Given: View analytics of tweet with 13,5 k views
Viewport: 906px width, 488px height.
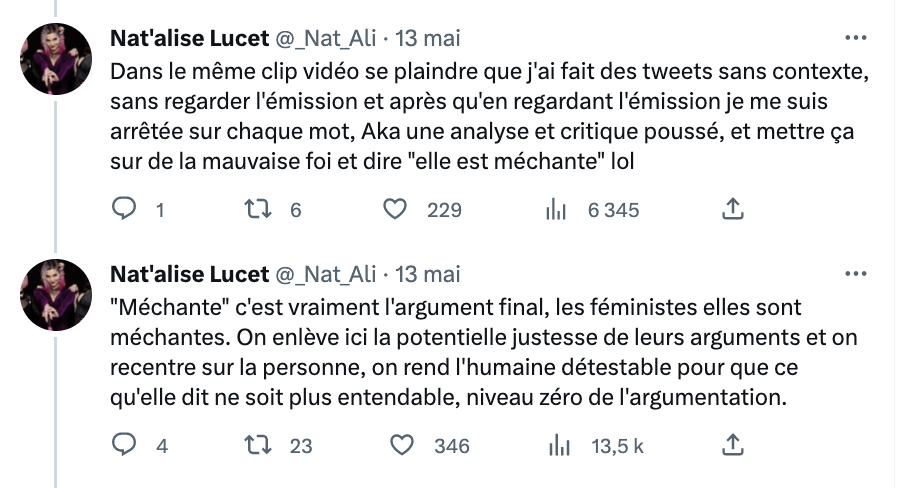Looking at the screenshot, I should (x=559, y=446).
